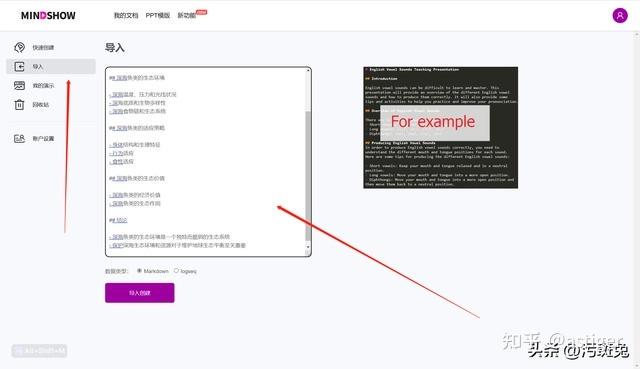This screenshot has height=369, width=640.
Task: Click the 结论 heading line in the text area
Action: pyautogui.click(x=118, y=220)
